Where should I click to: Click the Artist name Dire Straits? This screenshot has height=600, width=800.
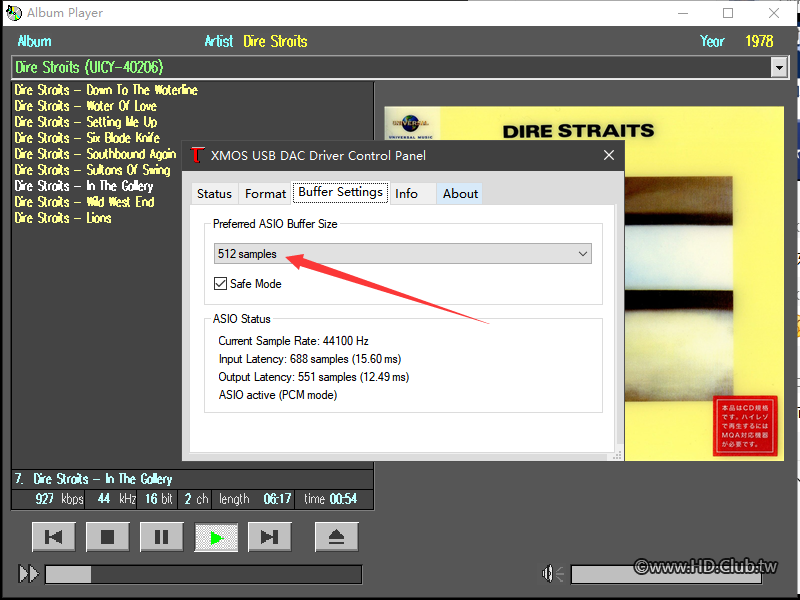click(275, 41)
